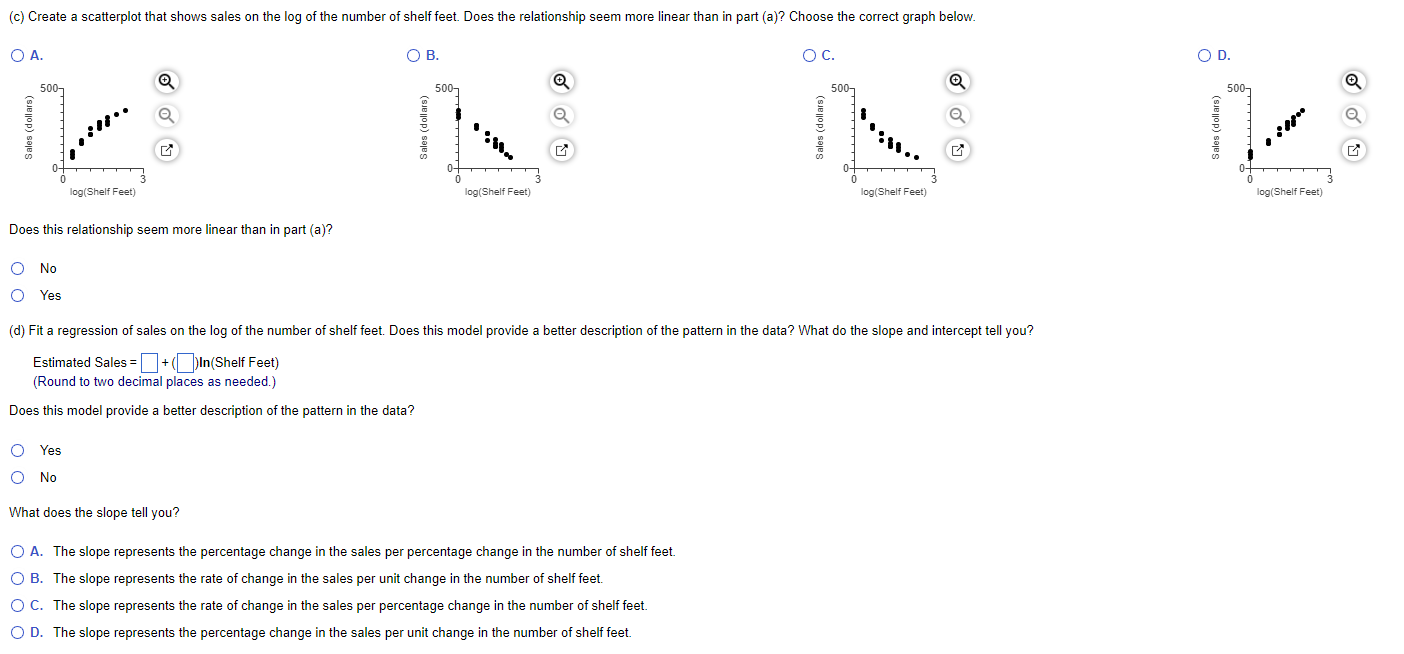Zoom in on the graph A scatterplot
The height and width of the screenshot is (654, 1404).
point(166,81)
